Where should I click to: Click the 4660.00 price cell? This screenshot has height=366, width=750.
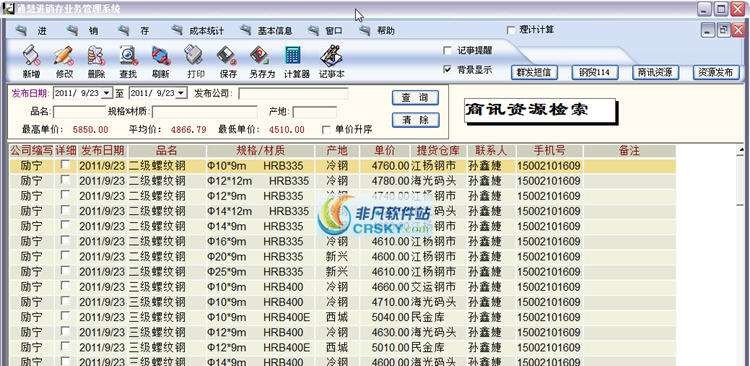click(385, 287)
